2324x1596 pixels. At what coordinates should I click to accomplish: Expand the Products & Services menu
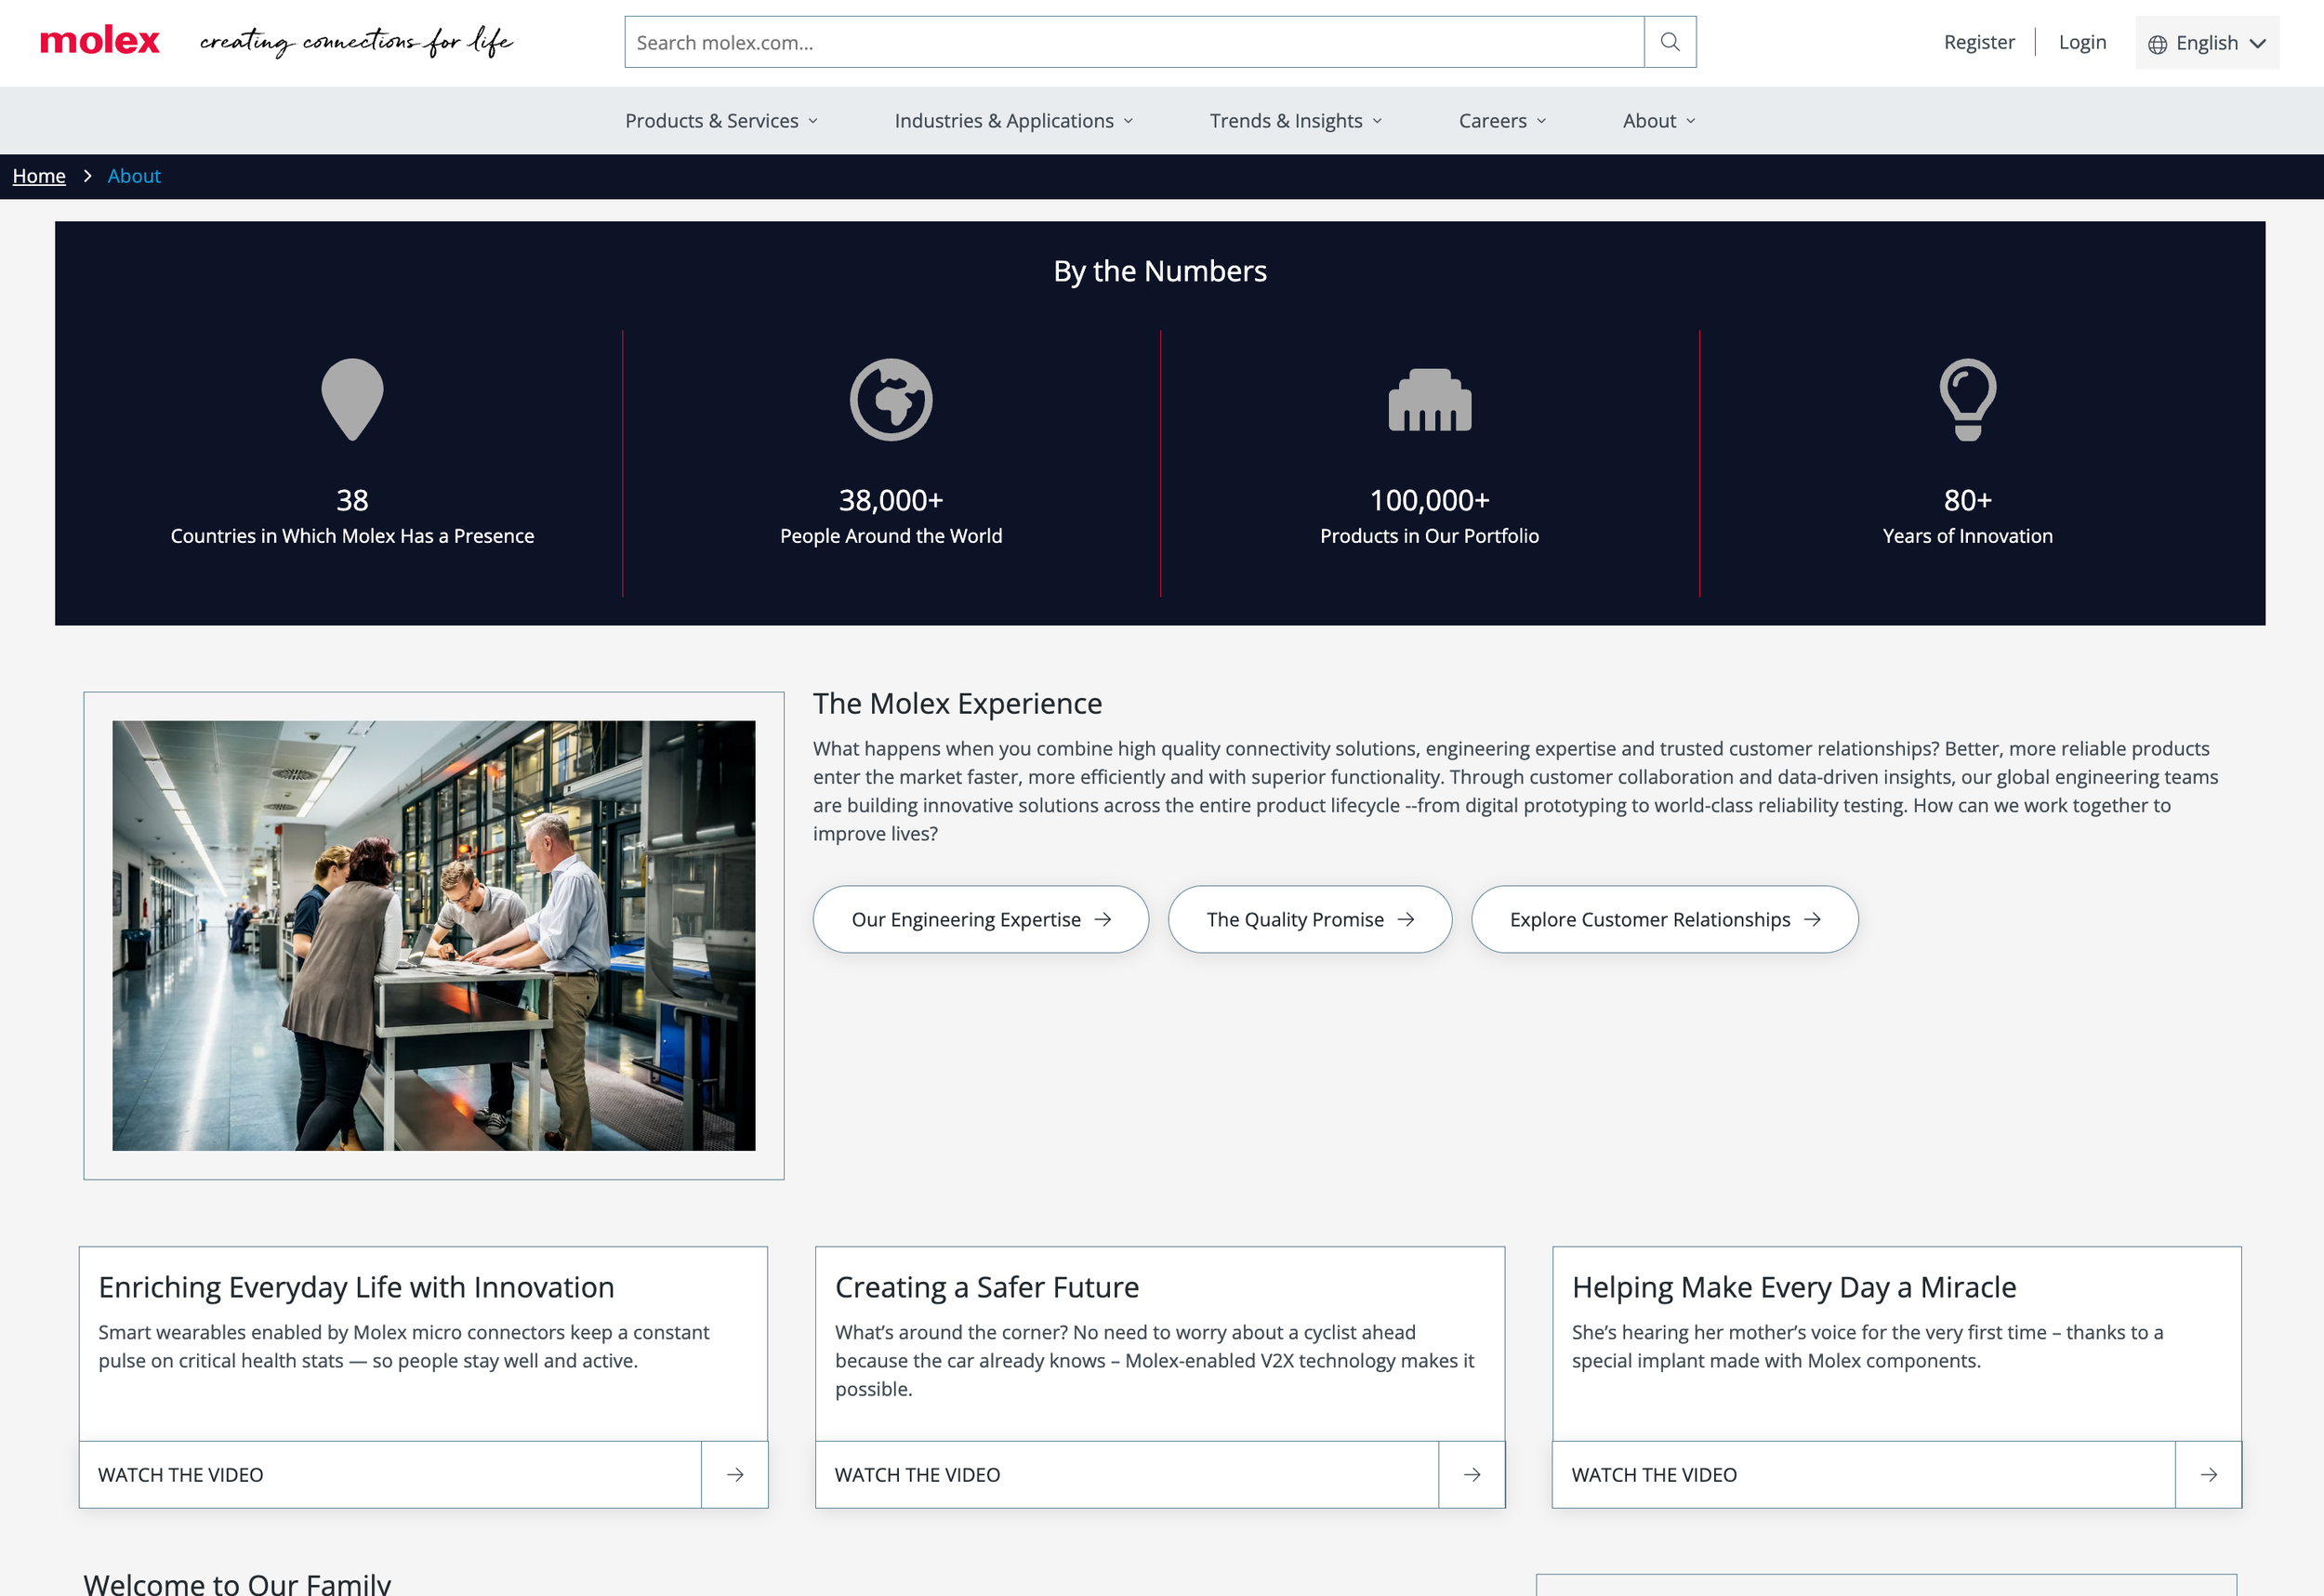(722, 121)
